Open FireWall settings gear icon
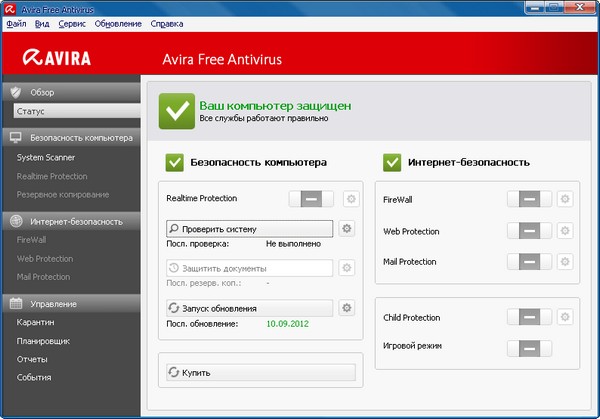Viewport: 600px width, 419px height. (564, 200)
